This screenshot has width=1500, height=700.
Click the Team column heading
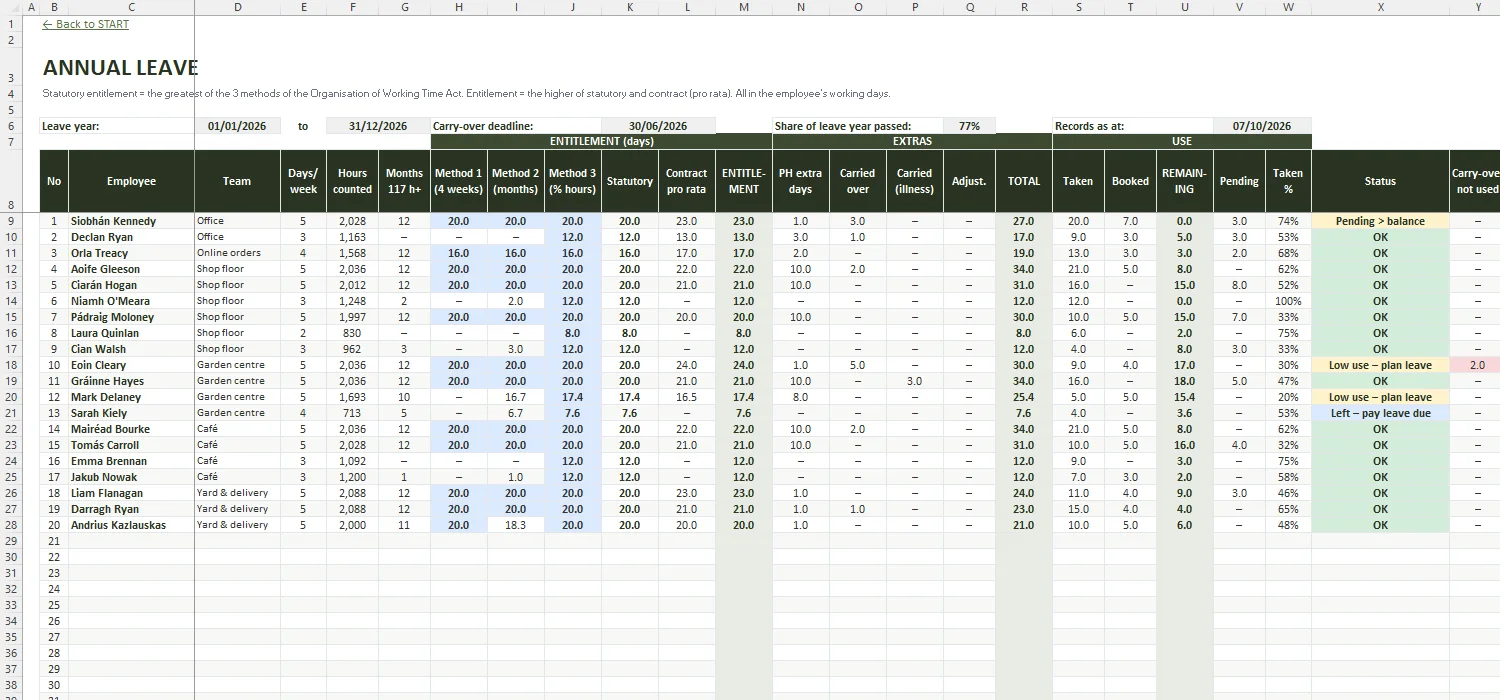coord(237,181)
